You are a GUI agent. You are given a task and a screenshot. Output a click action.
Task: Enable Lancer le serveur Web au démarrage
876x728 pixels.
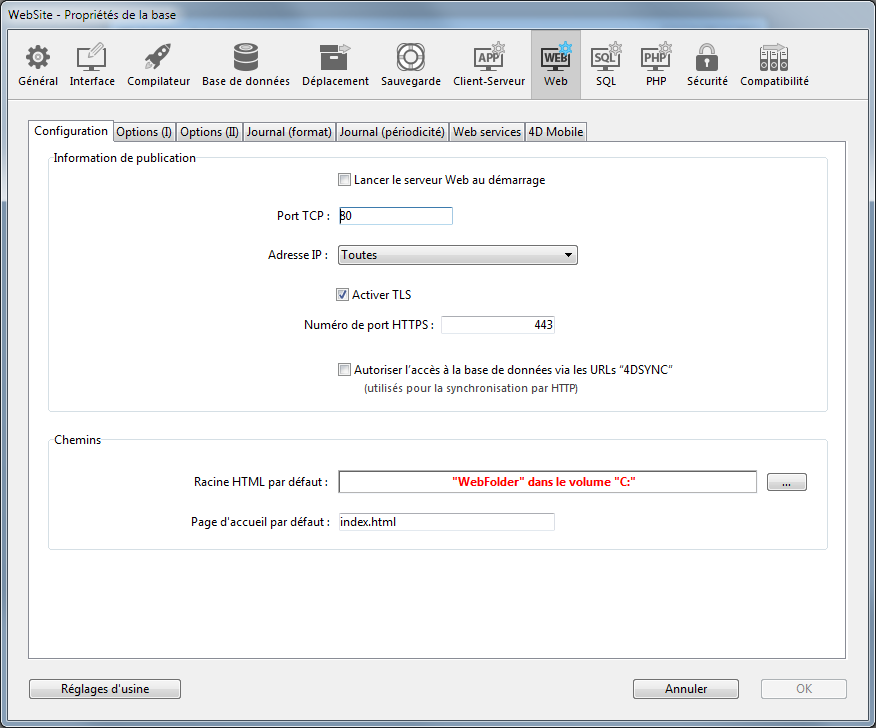click(x=345, y=180)
